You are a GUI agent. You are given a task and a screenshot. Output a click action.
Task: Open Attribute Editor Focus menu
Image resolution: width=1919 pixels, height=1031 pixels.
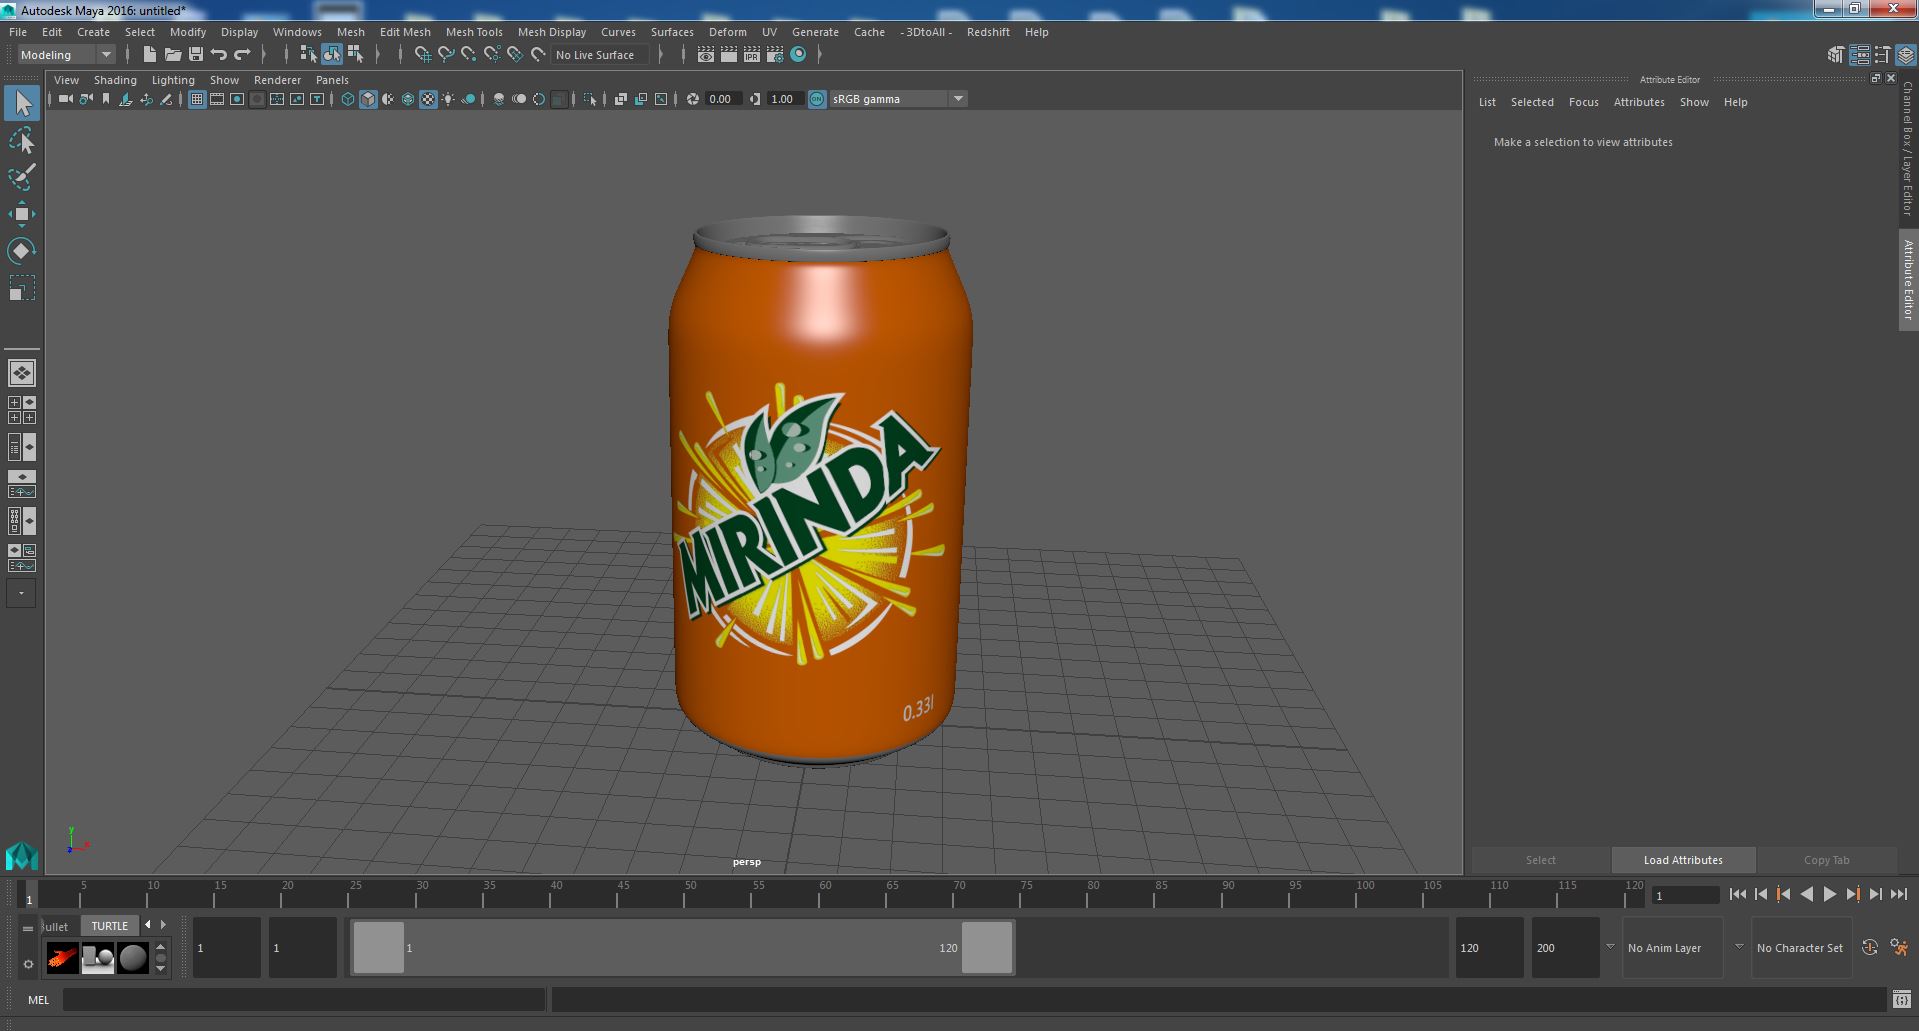1583,102
